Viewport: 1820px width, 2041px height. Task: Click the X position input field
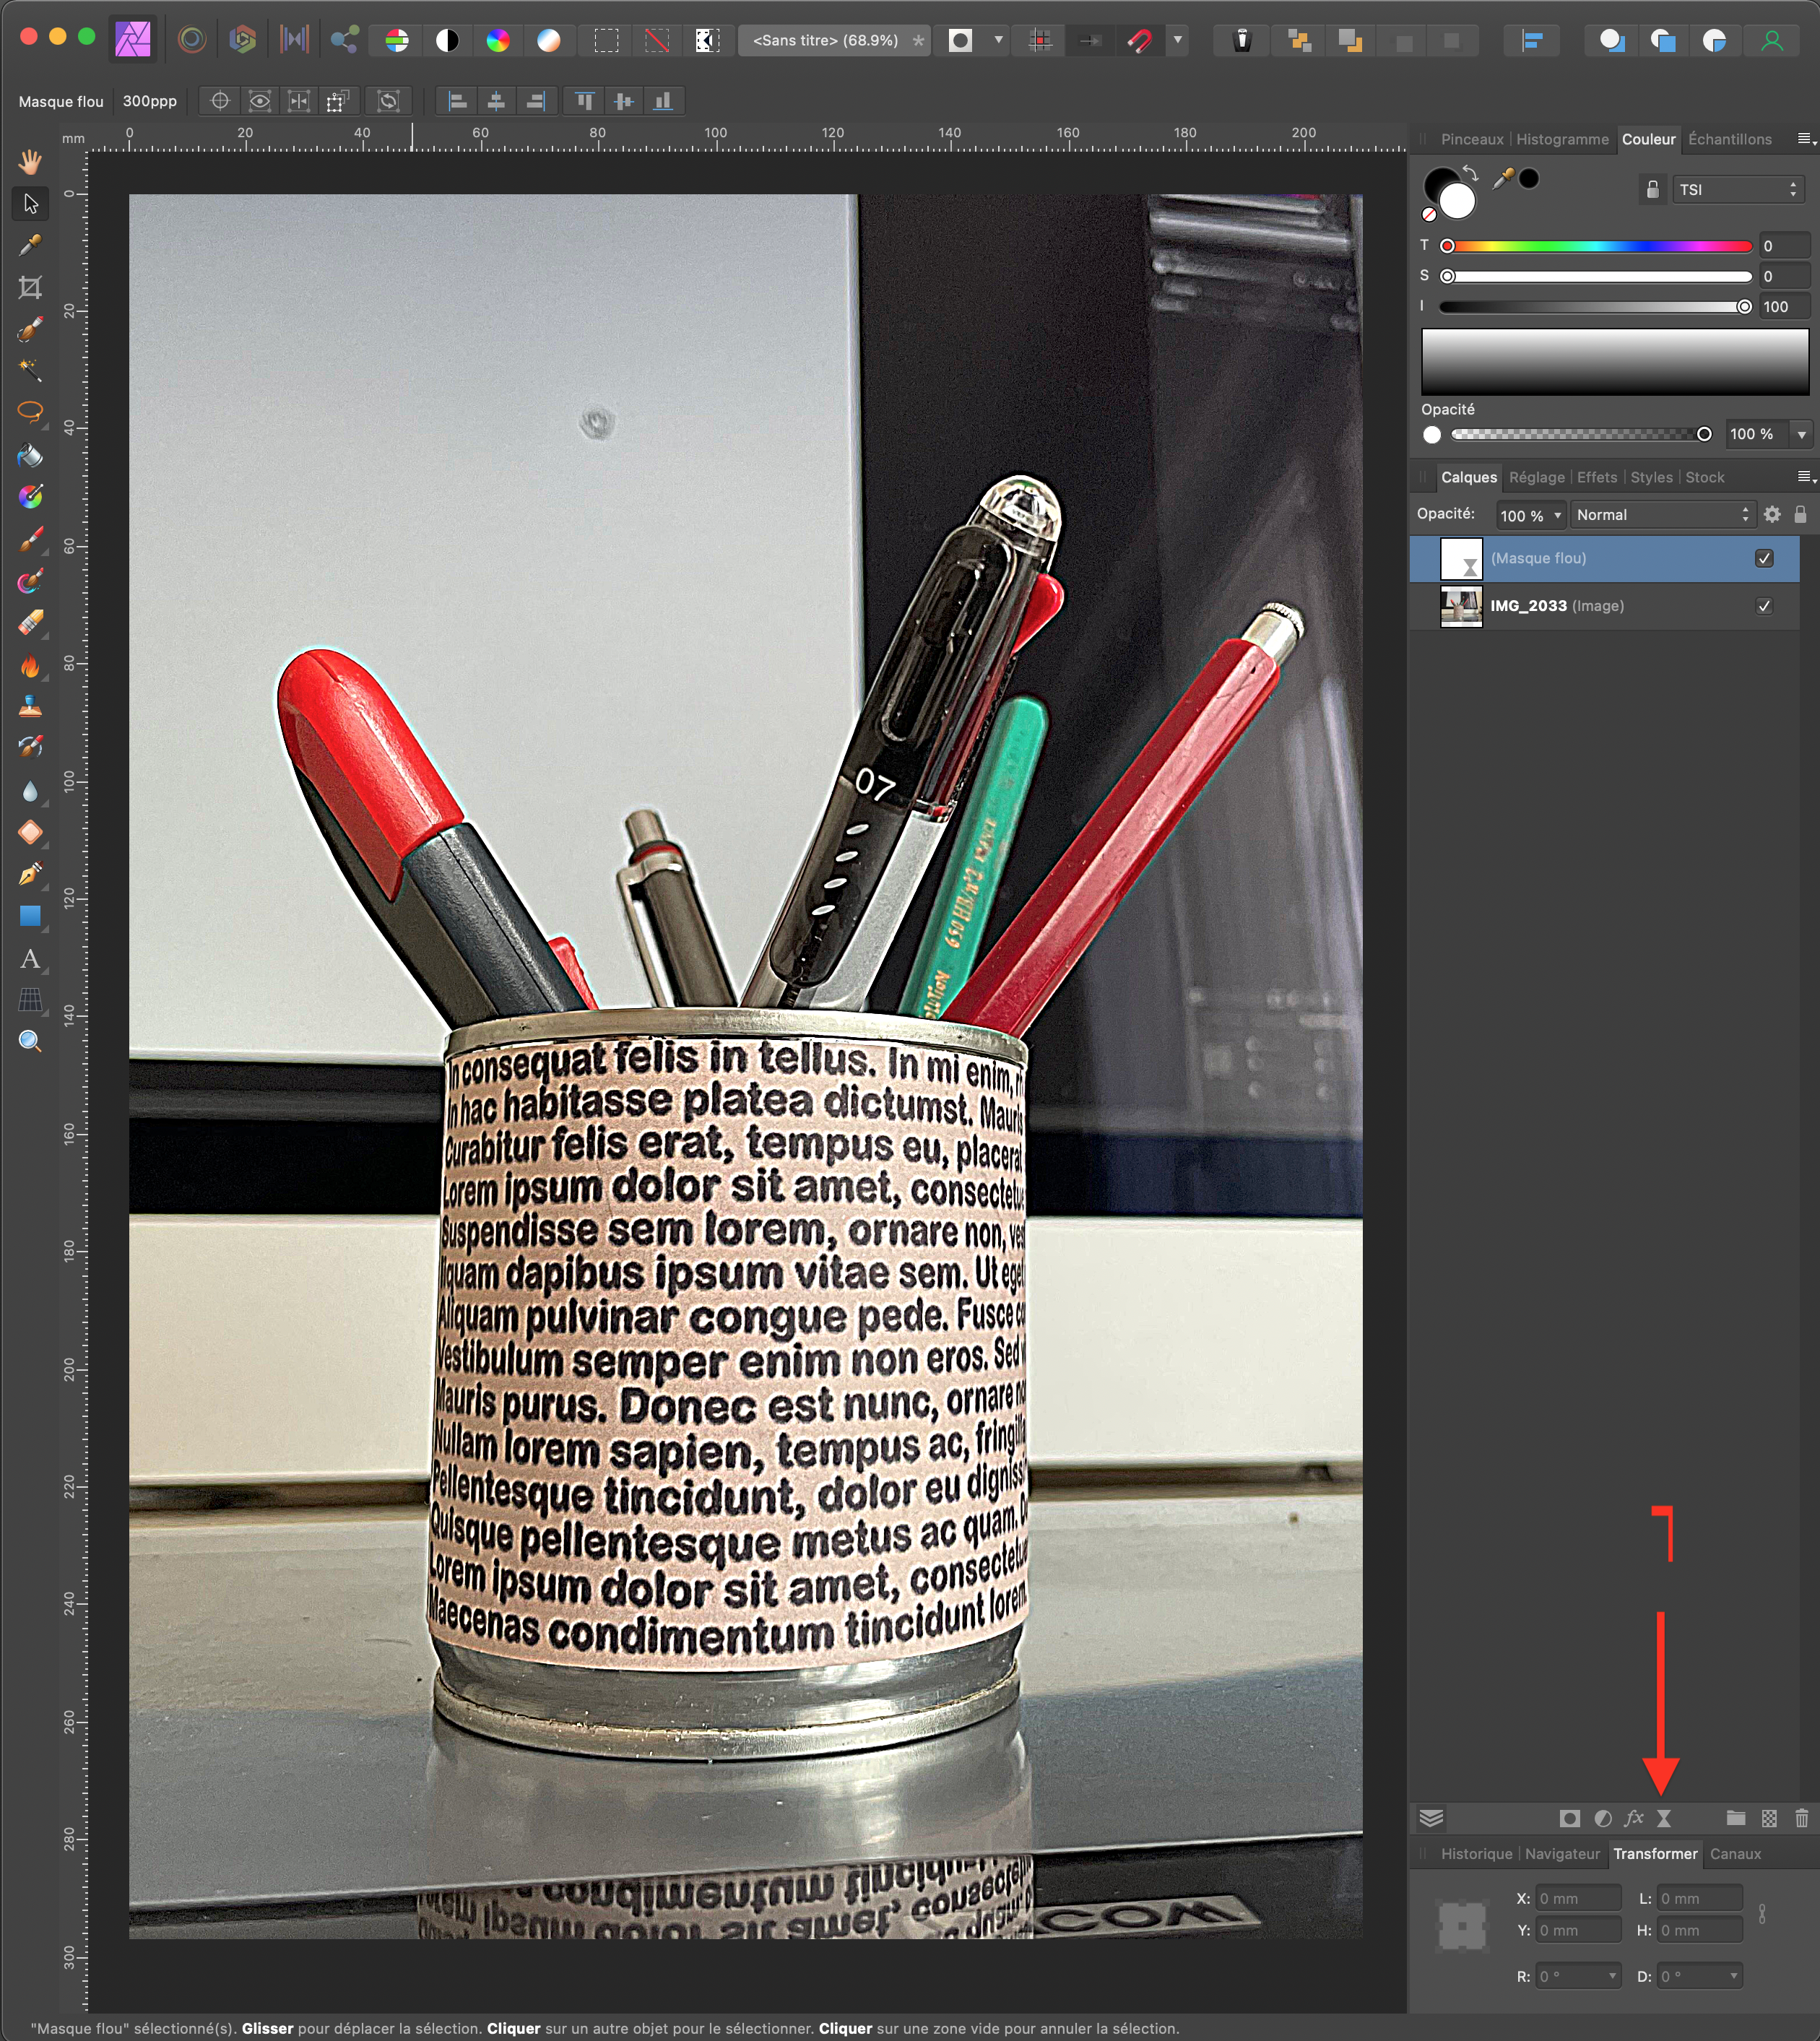(x=1578, y=1899)
